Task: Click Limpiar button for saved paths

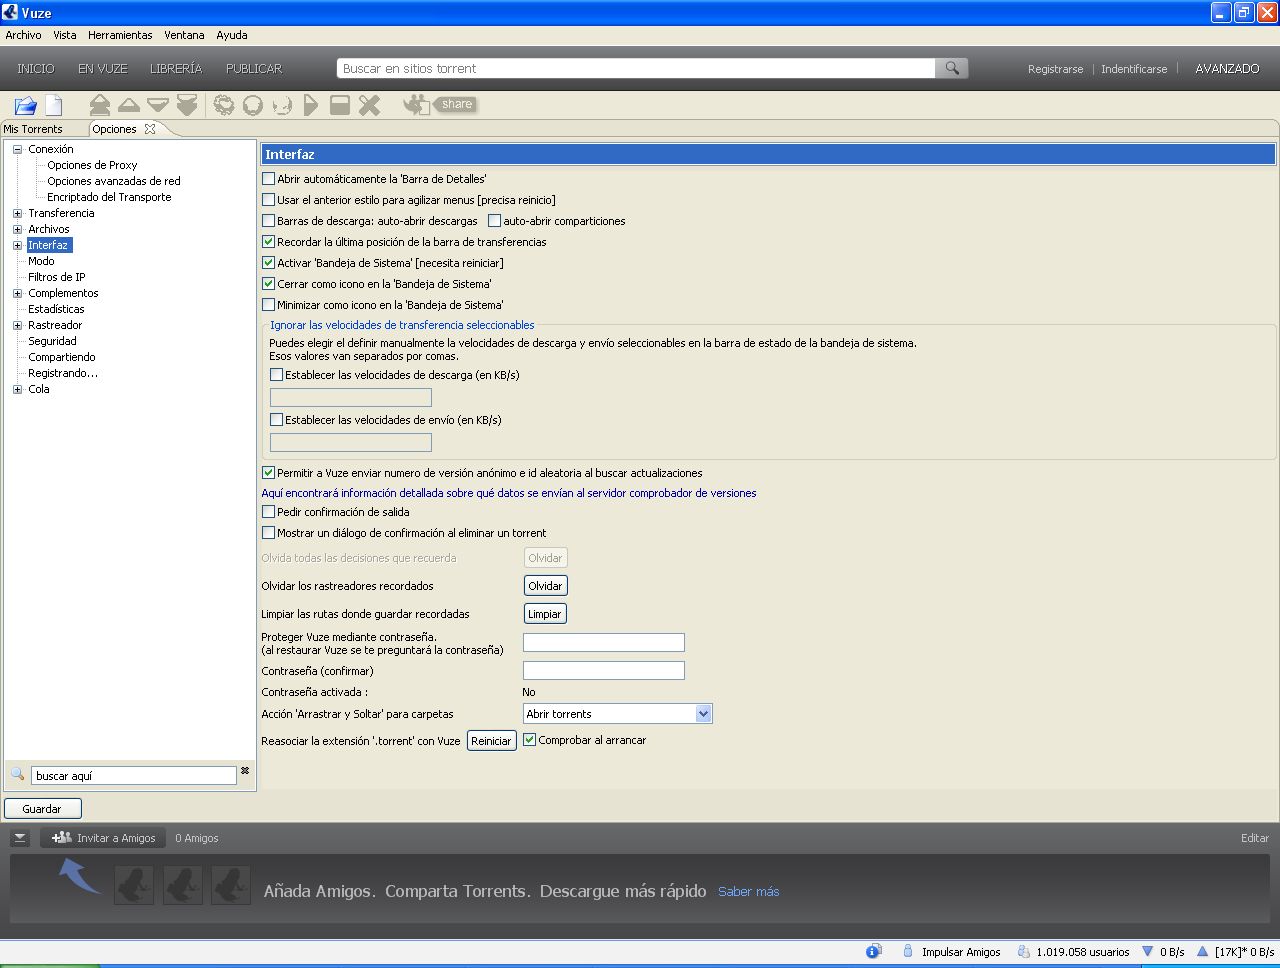Action: [545, 614]
